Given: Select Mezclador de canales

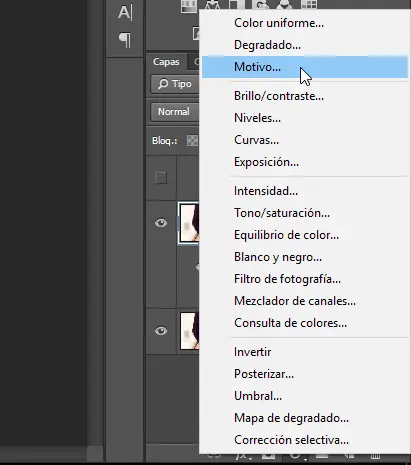Looking at the screenshot, I should (305, 301).
